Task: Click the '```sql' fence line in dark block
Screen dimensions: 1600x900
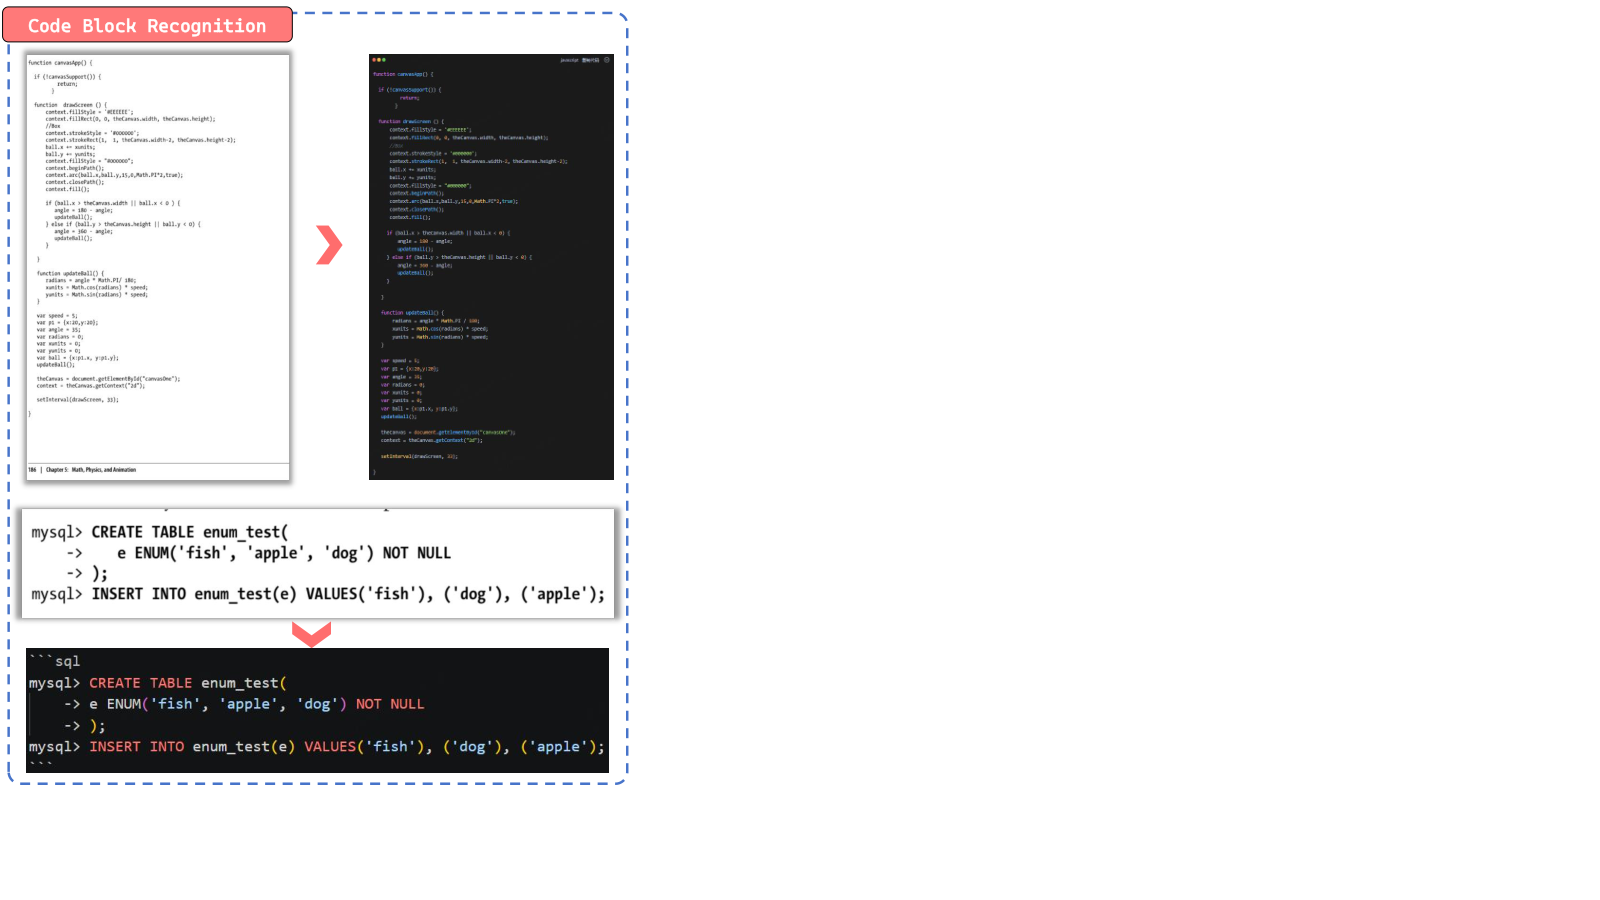Action: pos(54,661)
